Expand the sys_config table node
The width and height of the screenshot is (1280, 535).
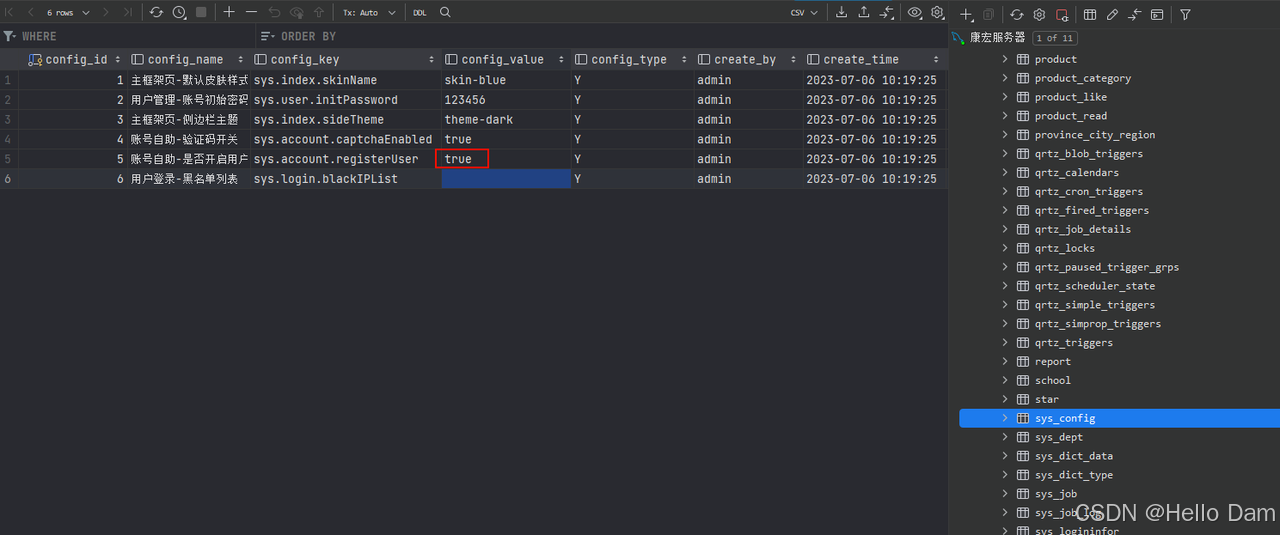coord(1006,418)
